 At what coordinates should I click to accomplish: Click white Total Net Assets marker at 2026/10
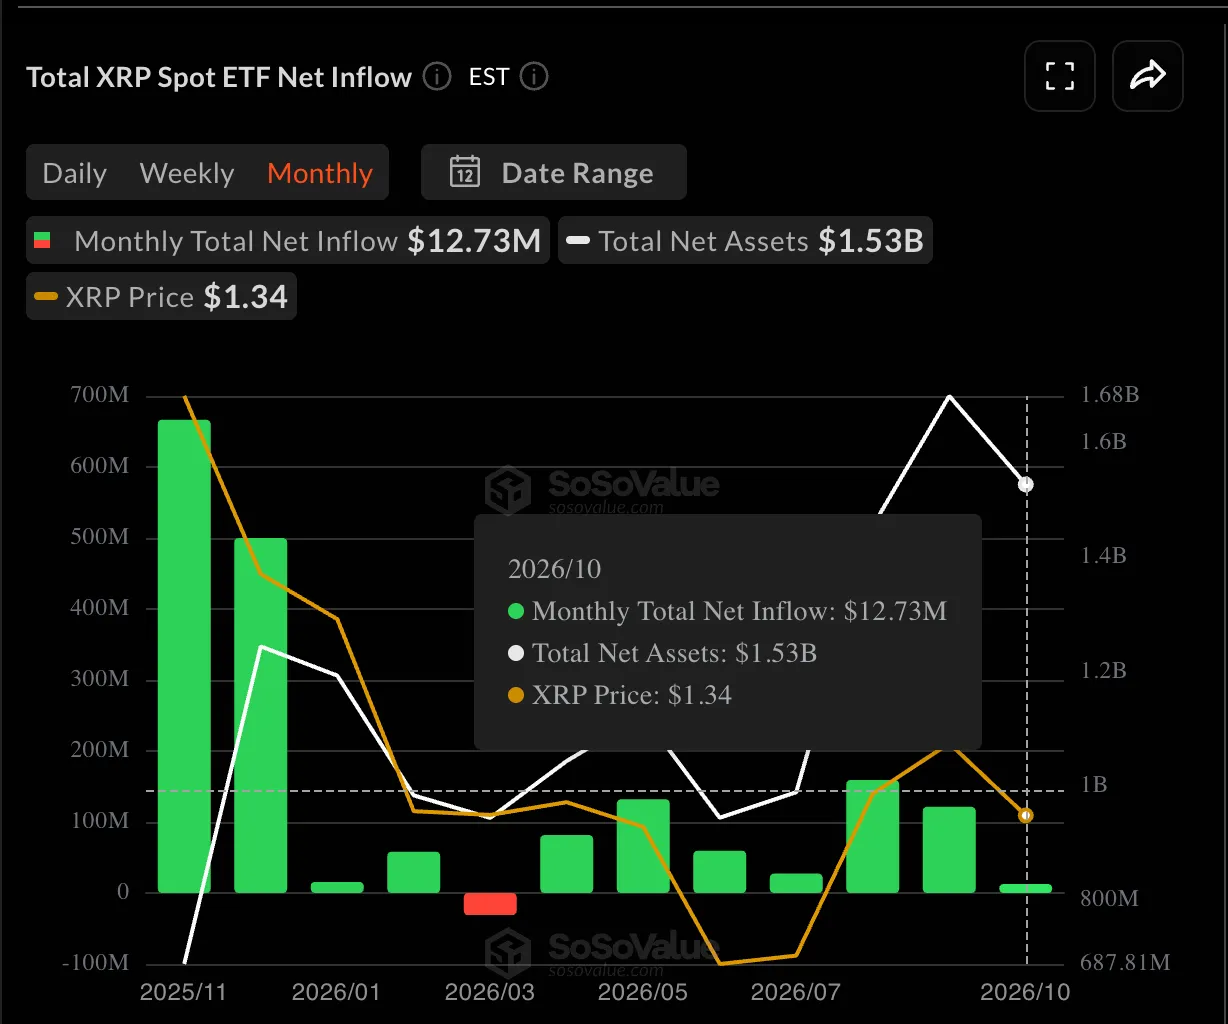point(1026,485)
